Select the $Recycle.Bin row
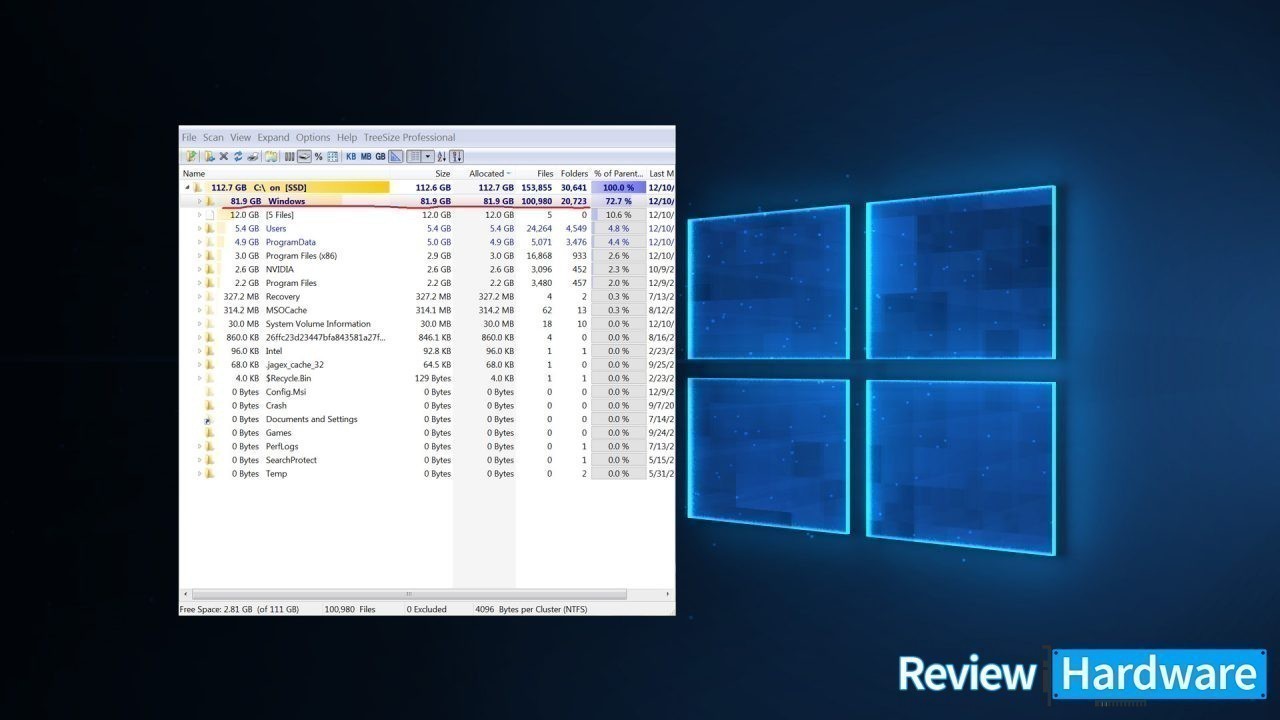 pos(427,378)
